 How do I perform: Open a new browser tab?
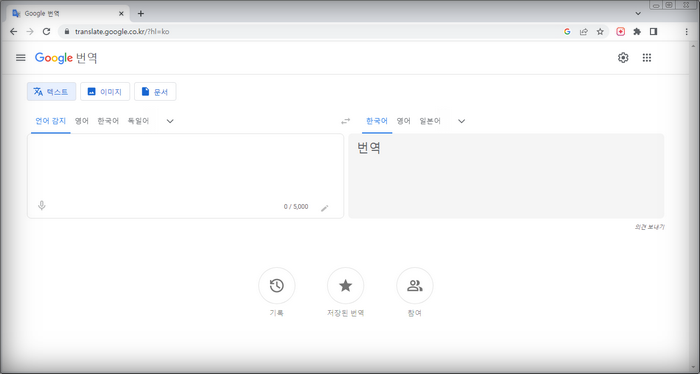pyautogui.click(x=141, y=13)
